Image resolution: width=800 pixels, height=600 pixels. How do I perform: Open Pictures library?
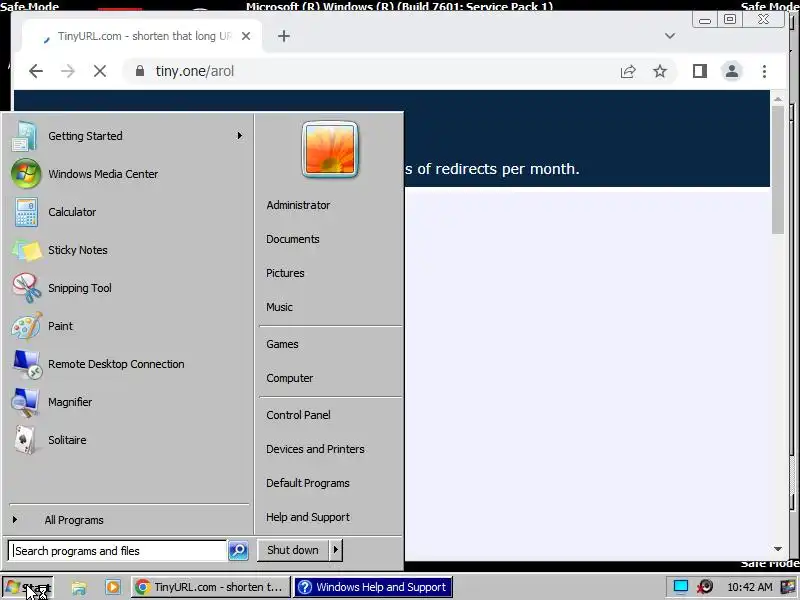click(285, 273)
